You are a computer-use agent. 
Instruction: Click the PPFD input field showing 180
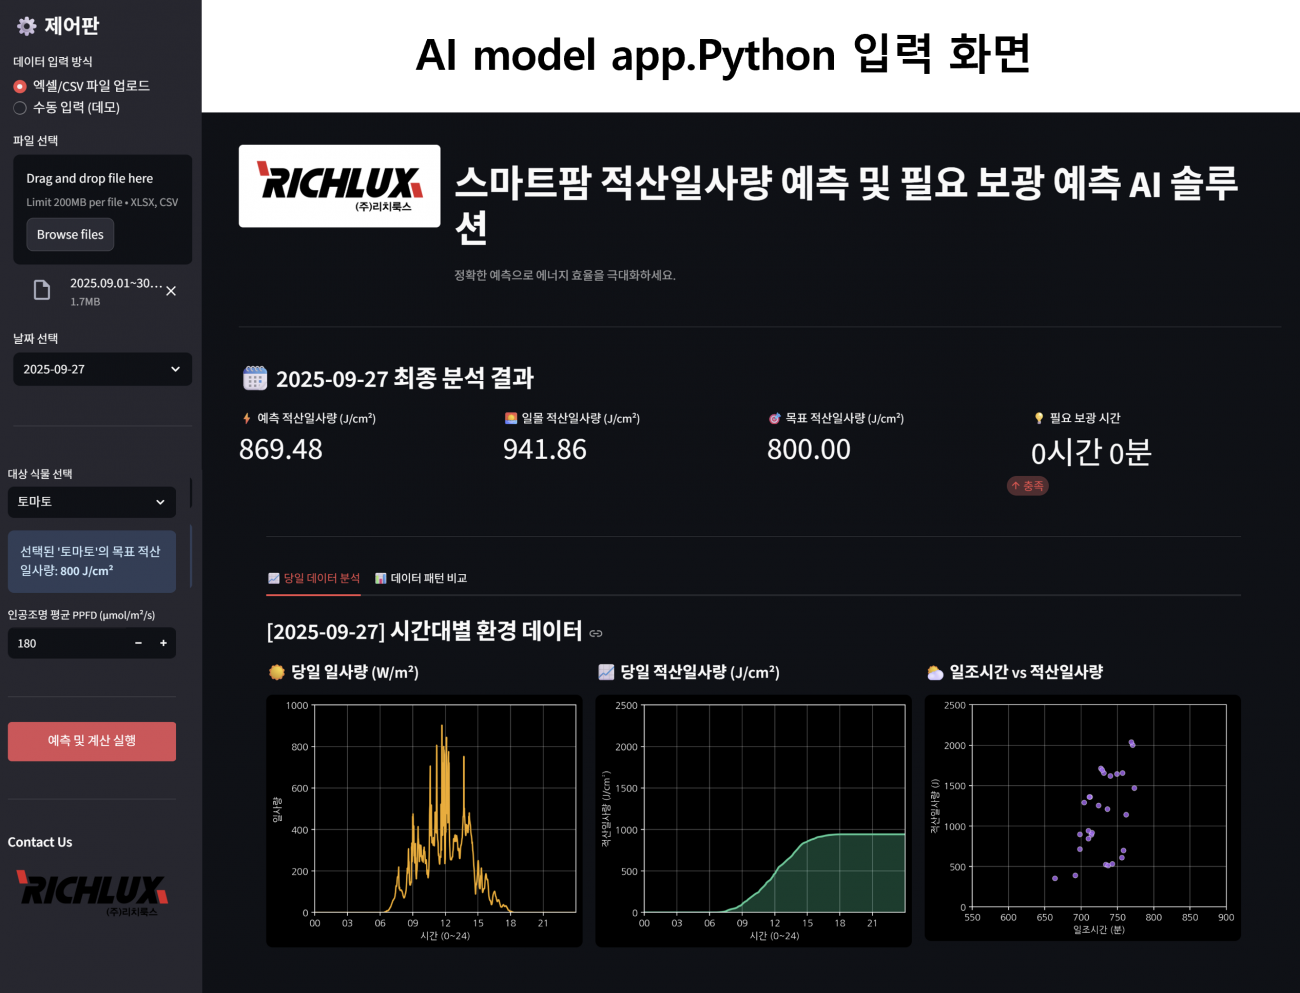65,643
